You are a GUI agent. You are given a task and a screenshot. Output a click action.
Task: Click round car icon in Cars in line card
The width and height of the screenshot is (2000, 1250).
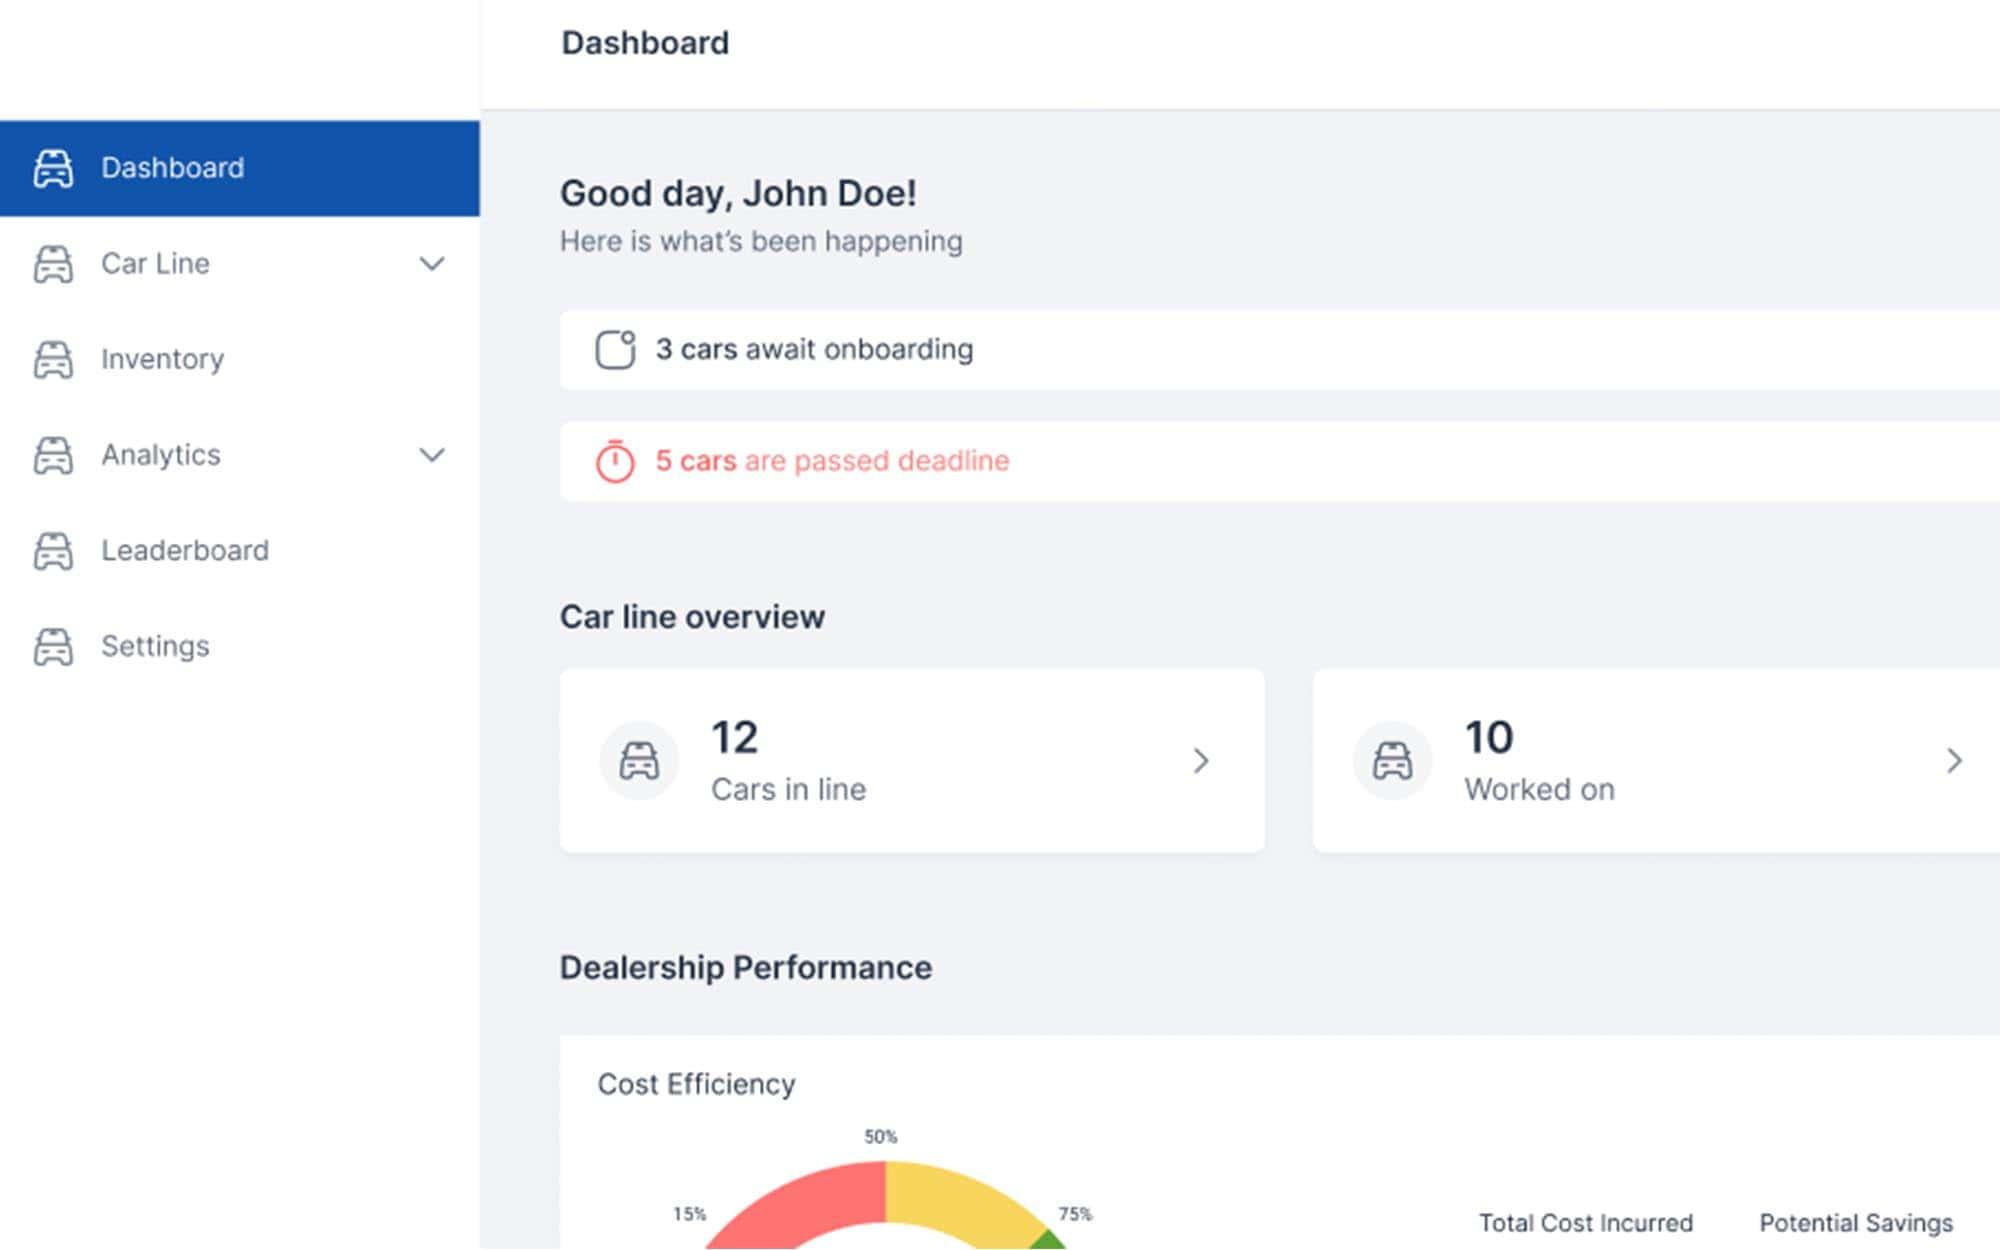pyautogui.click(x=639, y=761)
